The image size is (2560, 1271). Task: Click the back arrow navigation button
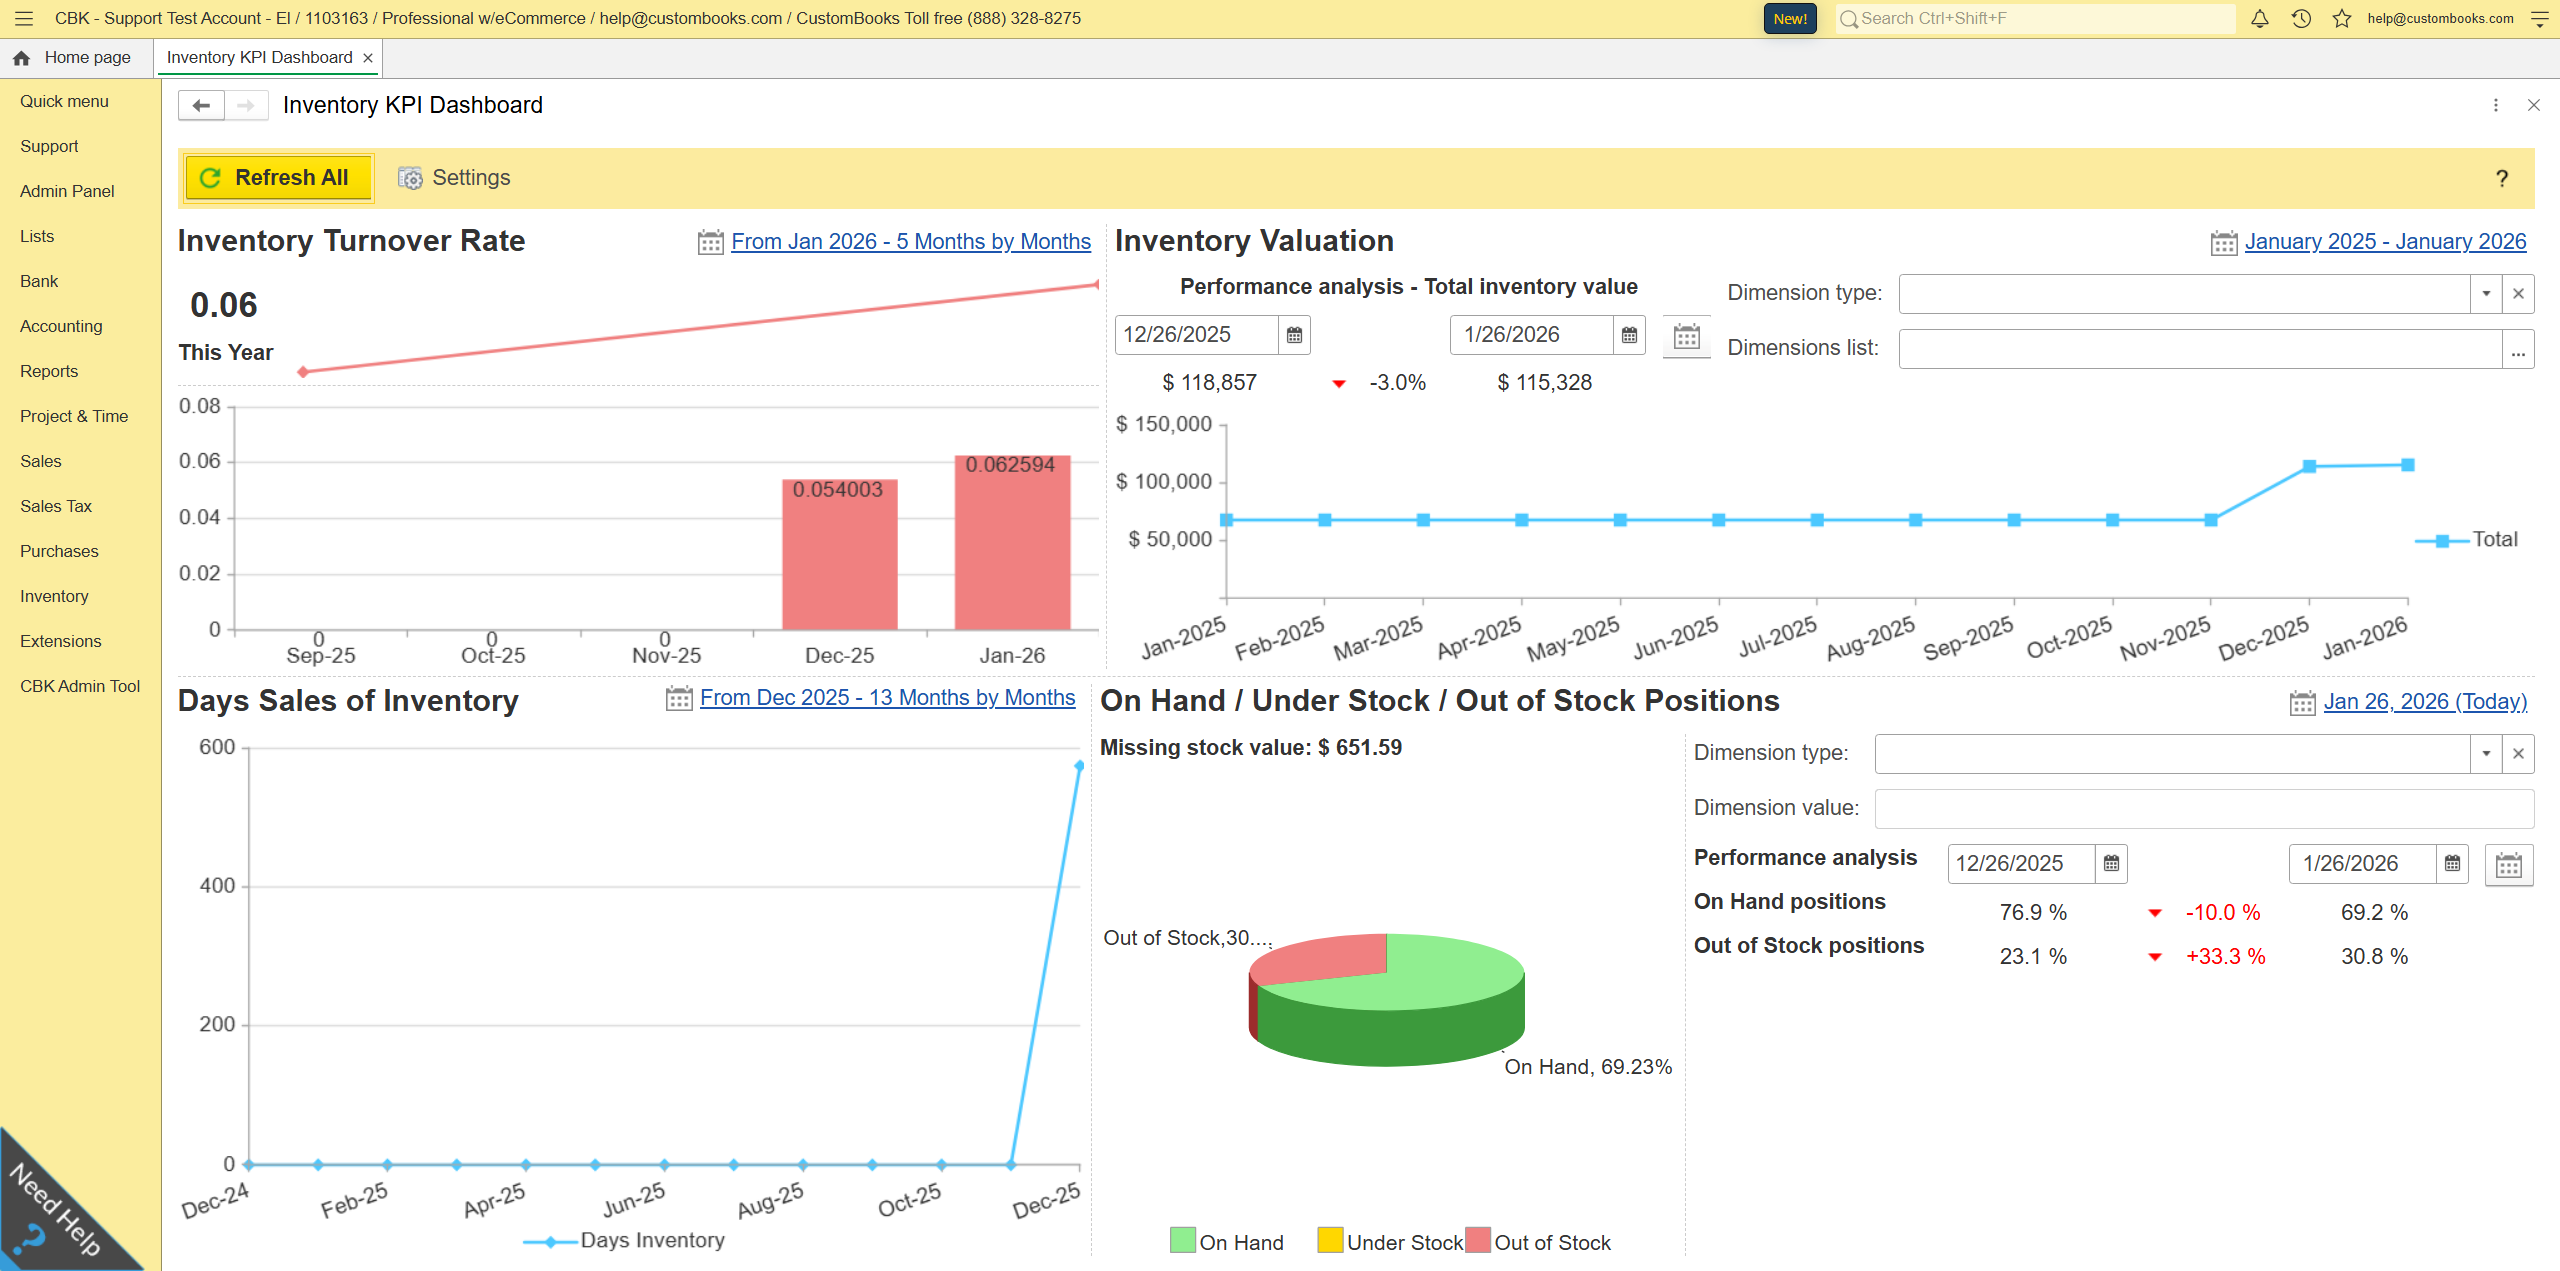tap(201, 105)
